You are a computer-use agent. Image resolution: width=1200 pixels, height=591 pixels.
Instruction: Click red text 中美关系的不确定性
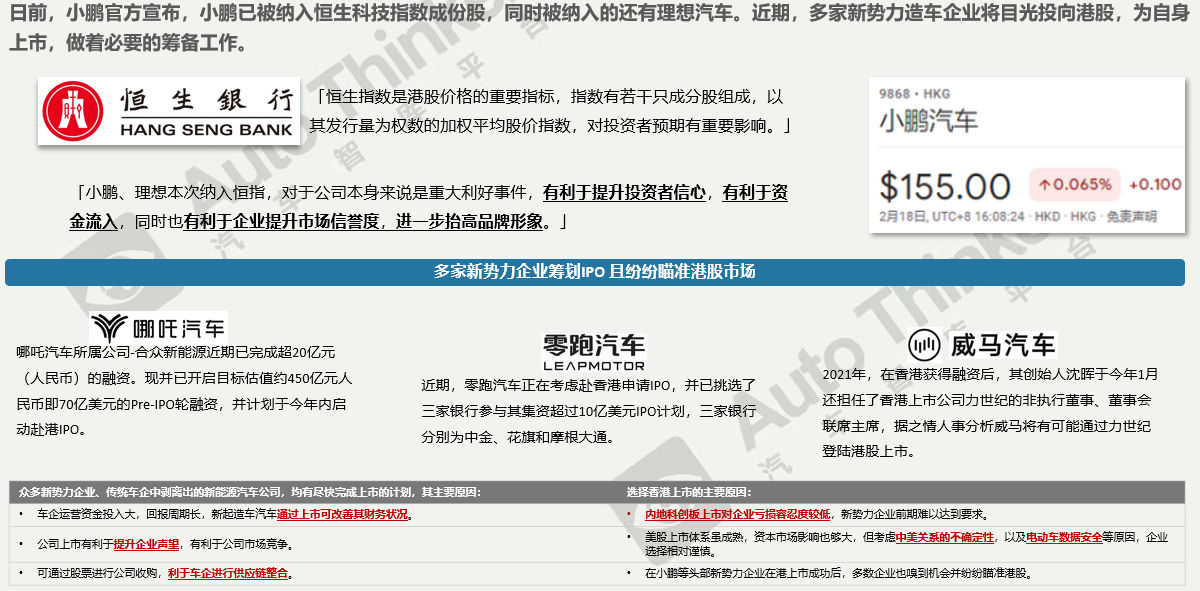[945, 537]
